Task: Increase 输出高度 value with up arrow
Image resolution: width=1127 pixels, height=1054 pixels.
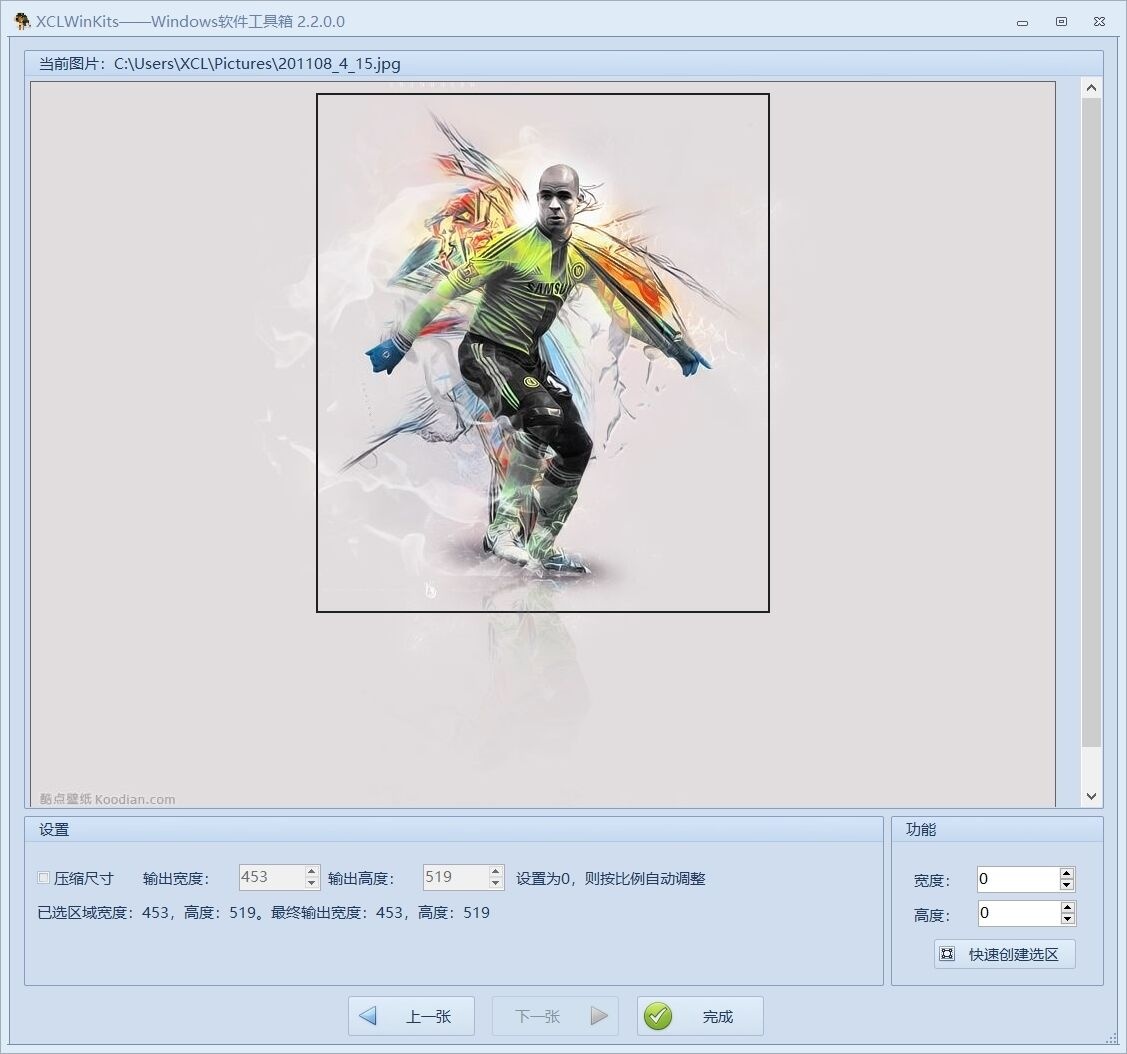Action: (496, 871)
